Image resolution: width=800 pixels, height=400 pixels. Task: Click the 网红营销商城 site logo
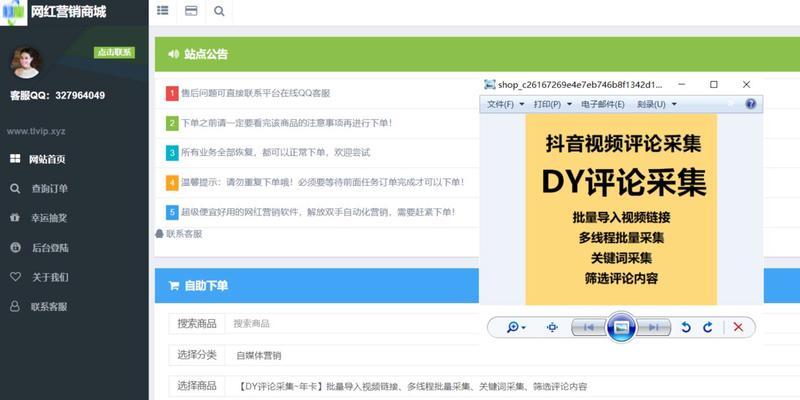[x=14, y=12]
